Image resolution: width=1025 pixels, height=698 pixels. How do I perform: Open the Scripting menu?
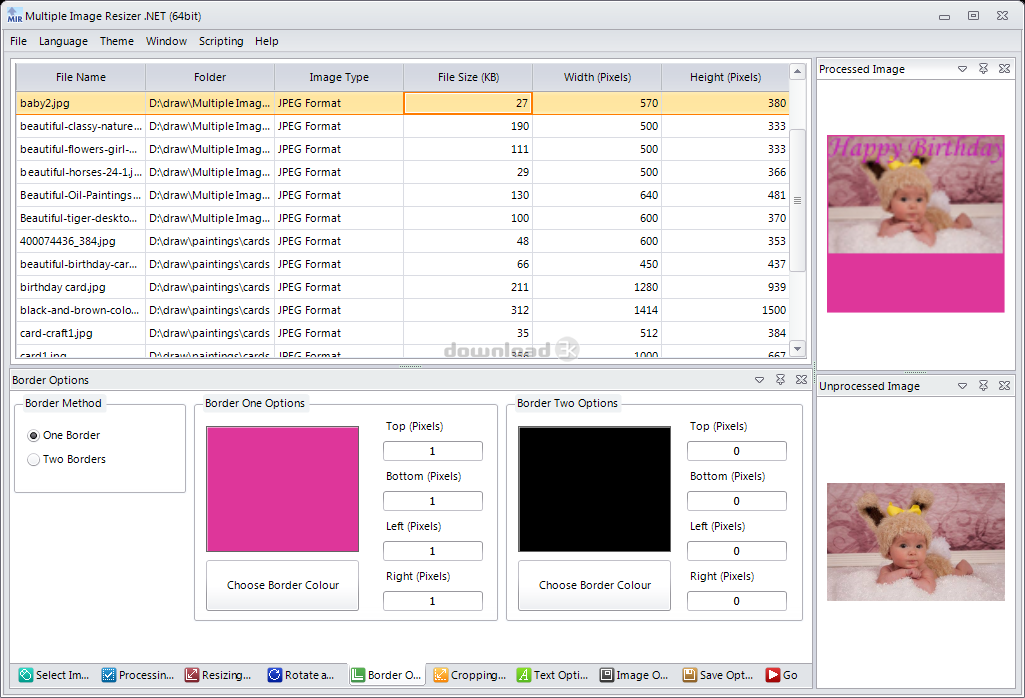pos(221,41)
